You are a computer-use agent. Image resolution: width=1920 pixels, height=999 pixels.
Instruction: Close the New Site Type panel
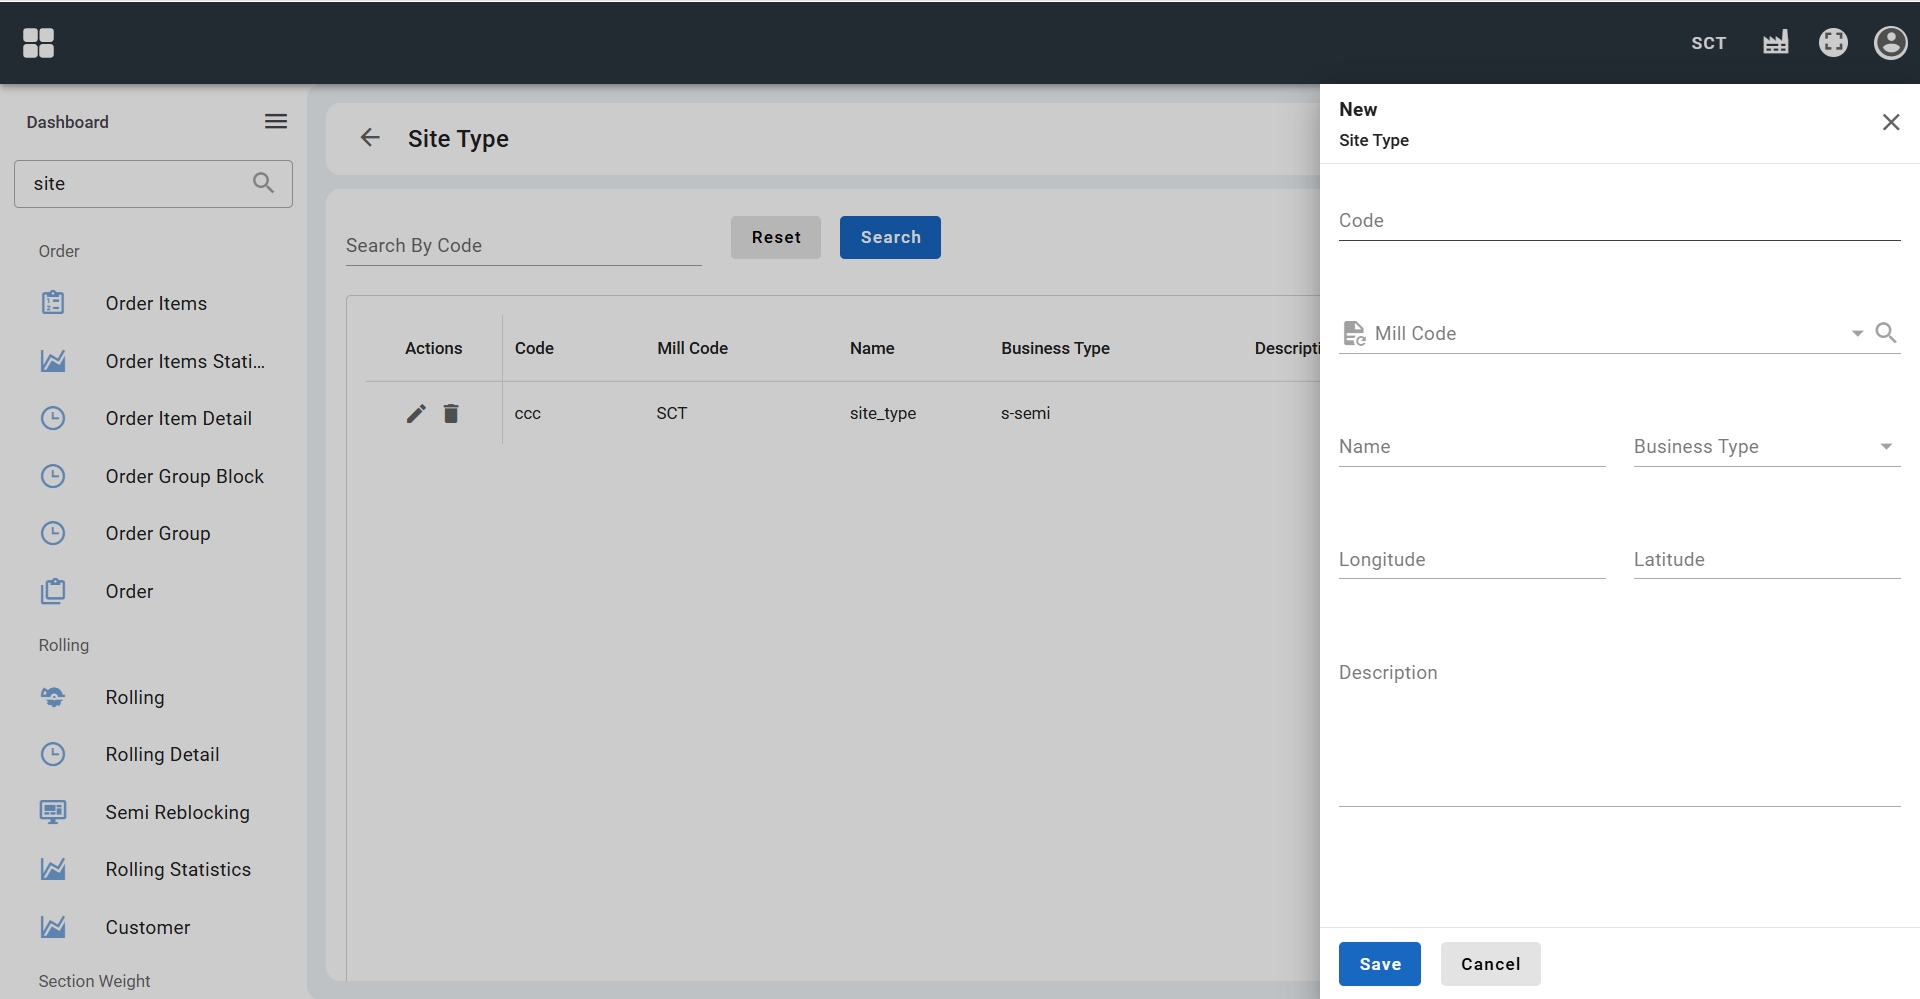[1890, 122]
